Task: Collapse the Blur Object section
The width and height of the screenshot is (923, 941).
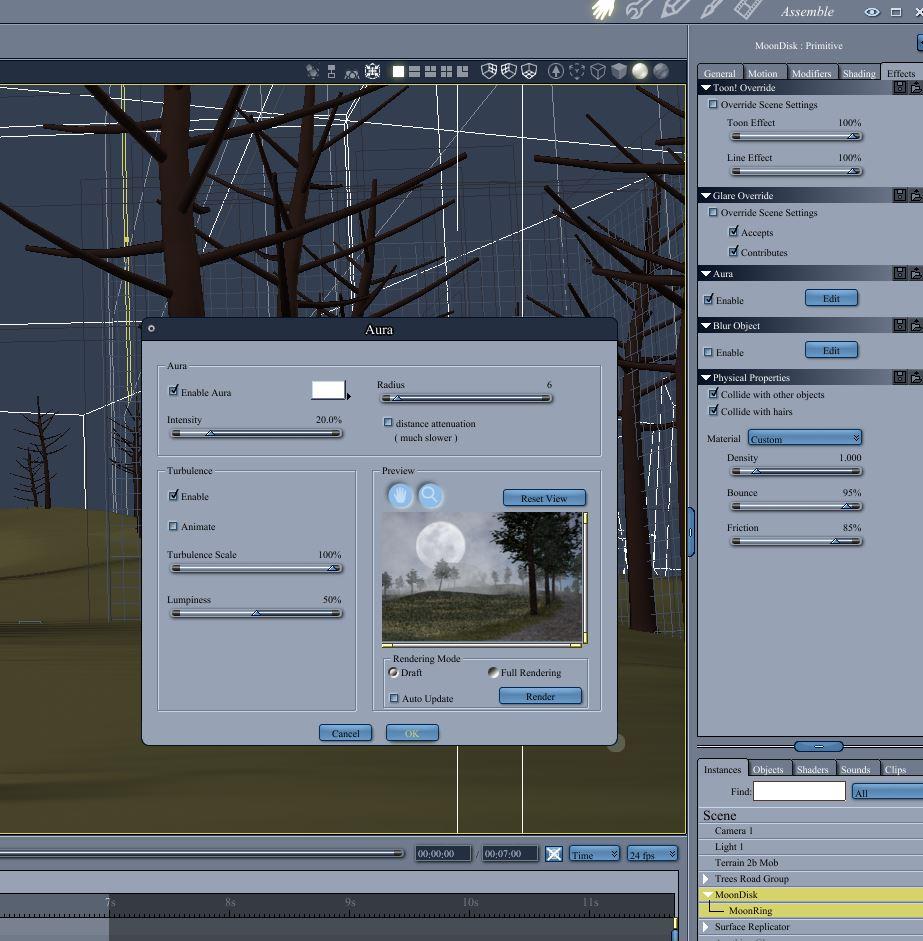Action: click(706, 326)
